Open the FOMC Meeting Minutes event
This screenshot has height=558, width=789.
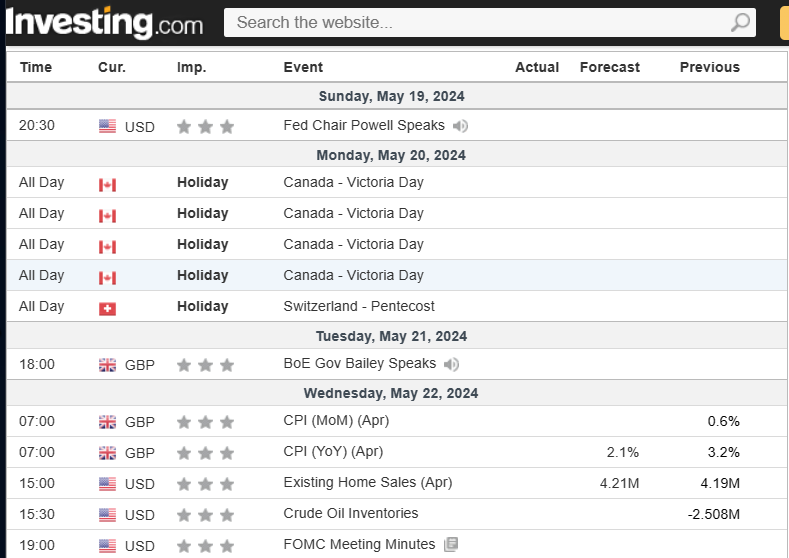tap(359, 544)
